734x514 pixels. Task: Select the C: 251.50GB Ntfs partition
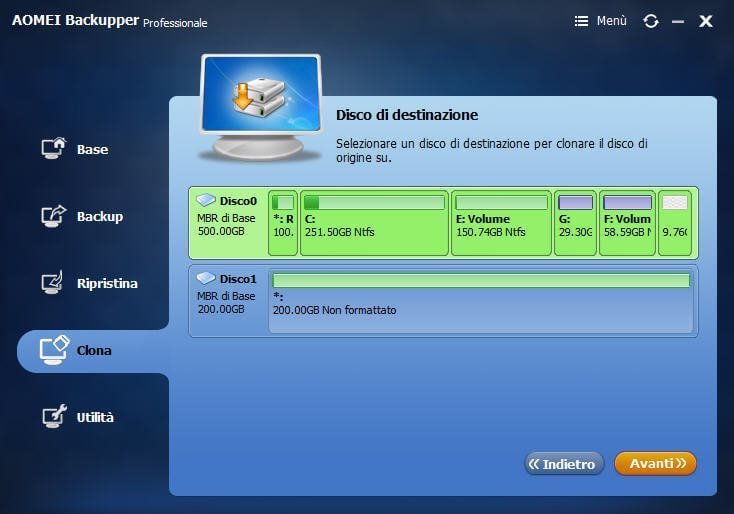click(x=374, y=223)
